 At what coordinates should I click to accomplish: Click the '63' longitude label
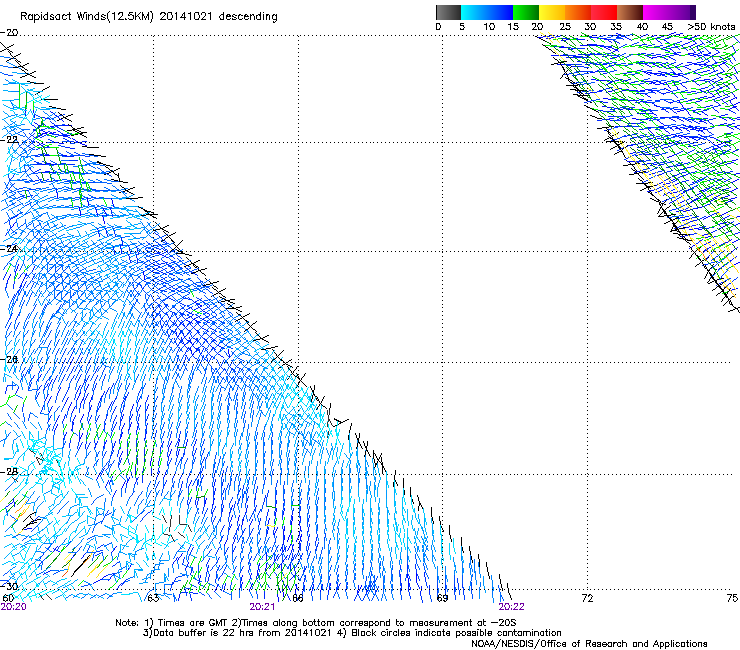point(153,598)
